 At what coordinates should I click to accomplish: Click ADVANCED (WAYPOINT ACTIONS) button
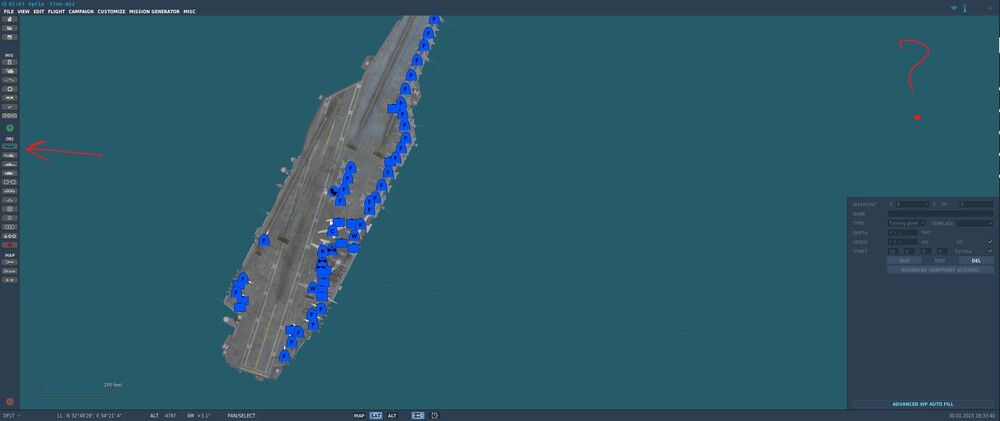(940, 270)
